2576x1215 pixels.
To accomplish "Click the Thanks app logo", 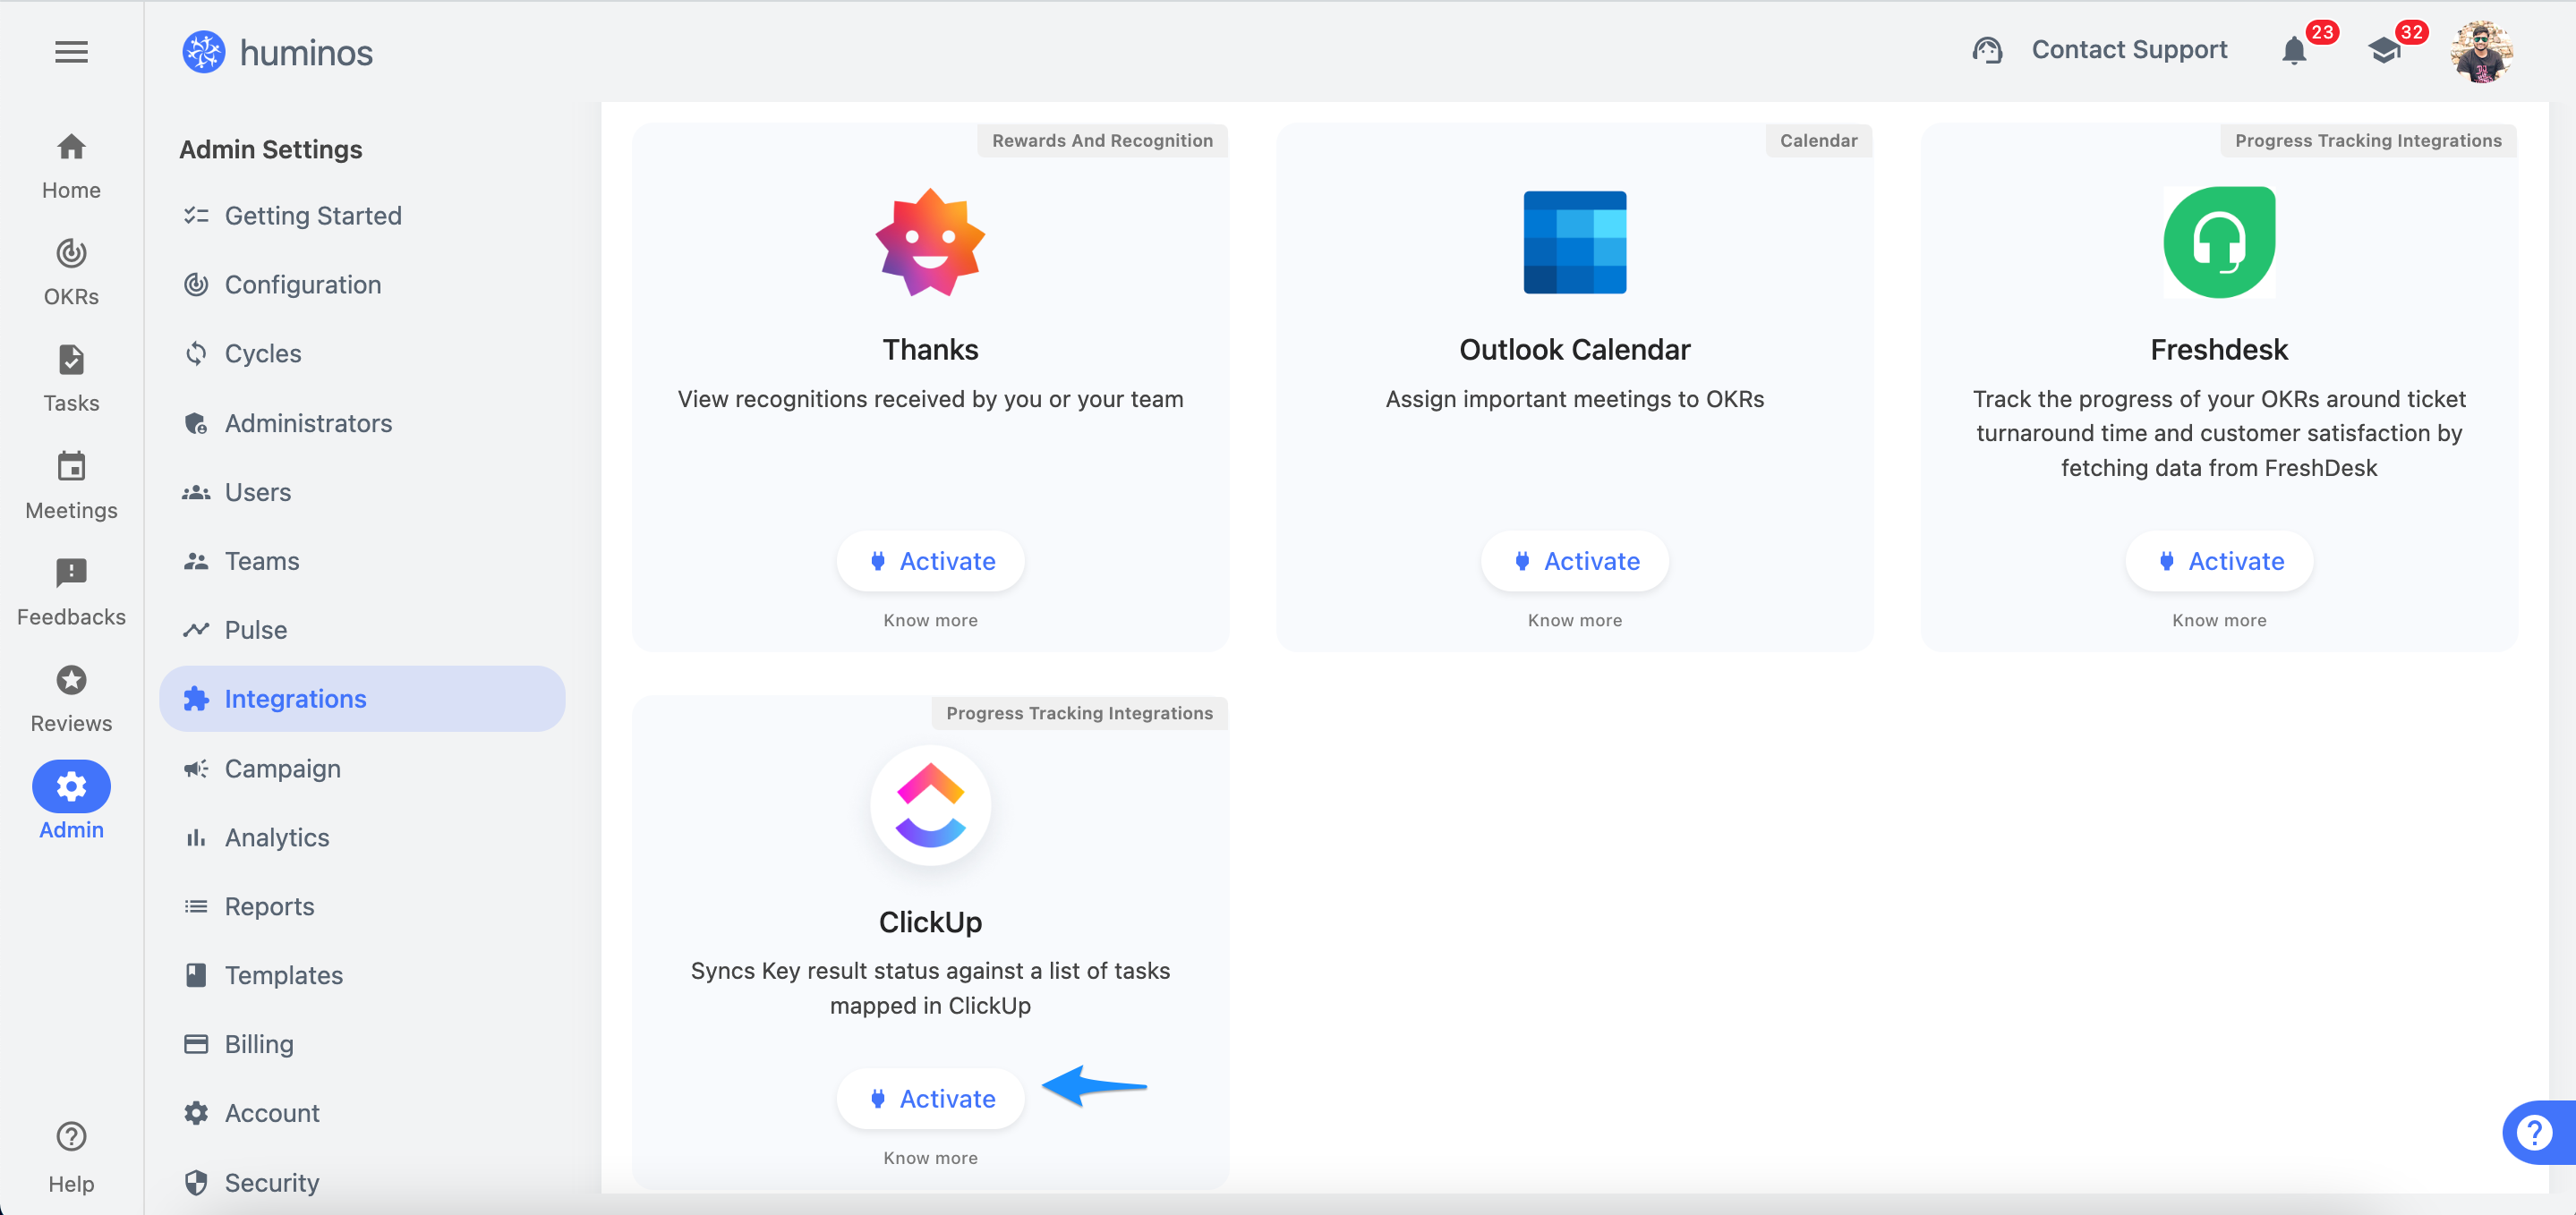I will pos(930,243).
